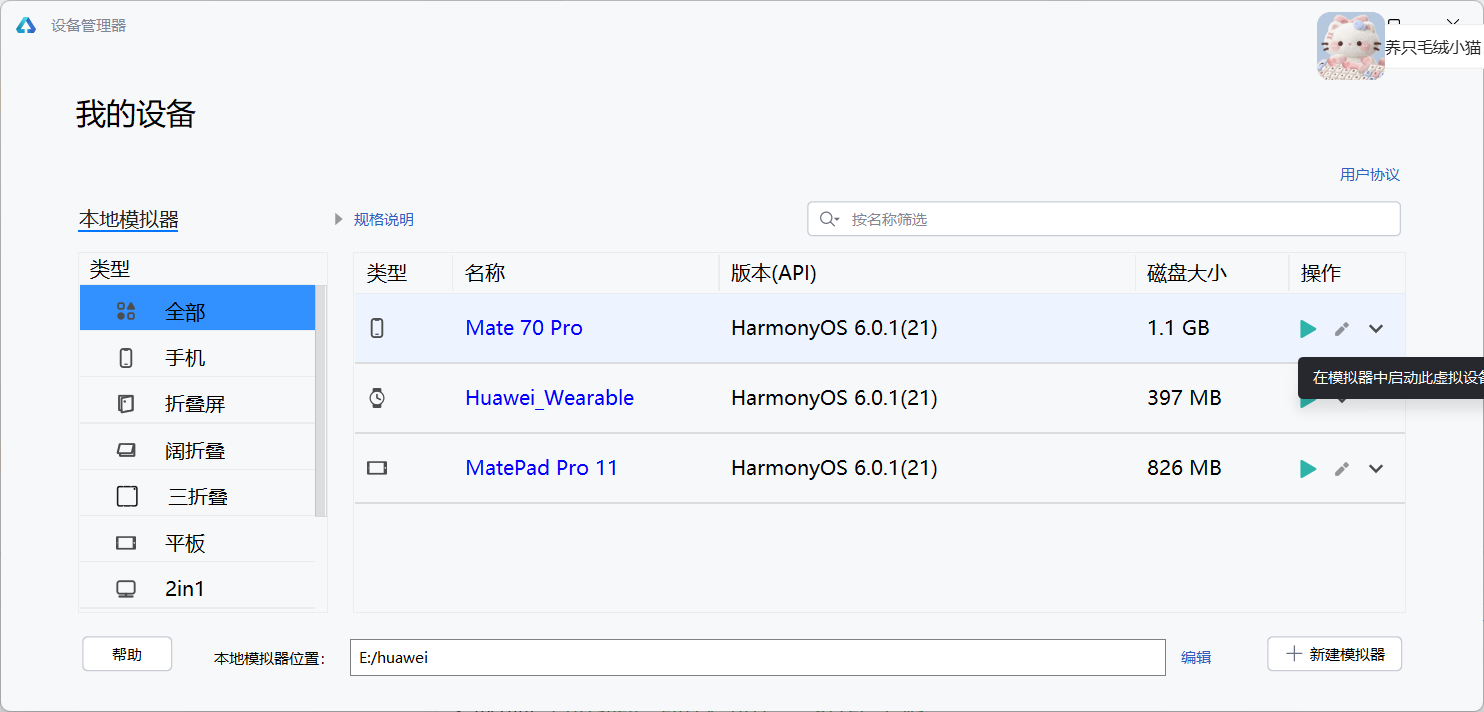The image size is (1484, 712).
Task: Click the phone type icon in Mate 70 Pro row
Action: pos(377,328)
